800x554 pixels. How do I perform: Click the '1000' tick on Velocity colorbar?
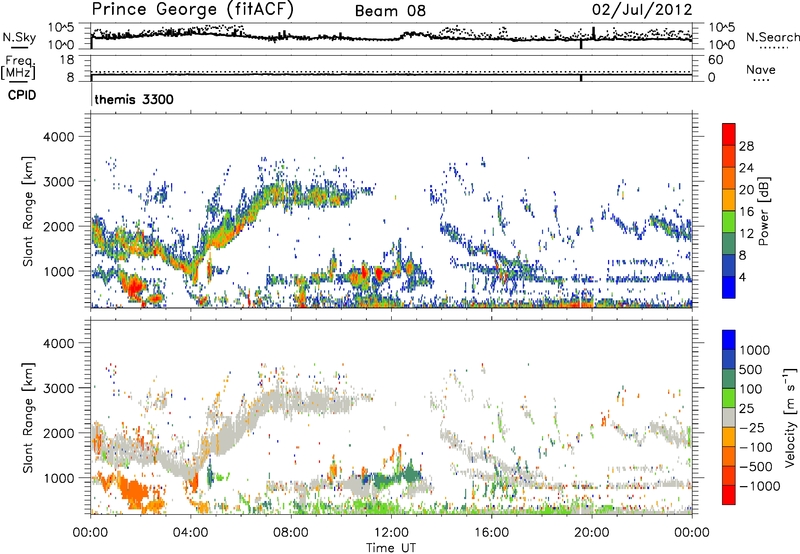pos(755,350)
